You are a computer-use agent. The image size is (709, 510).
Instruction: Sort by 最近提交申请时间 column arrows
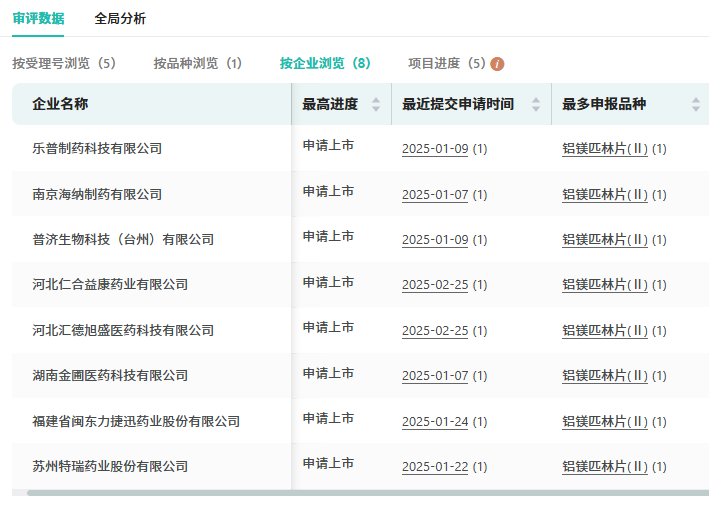coord(536,105)
